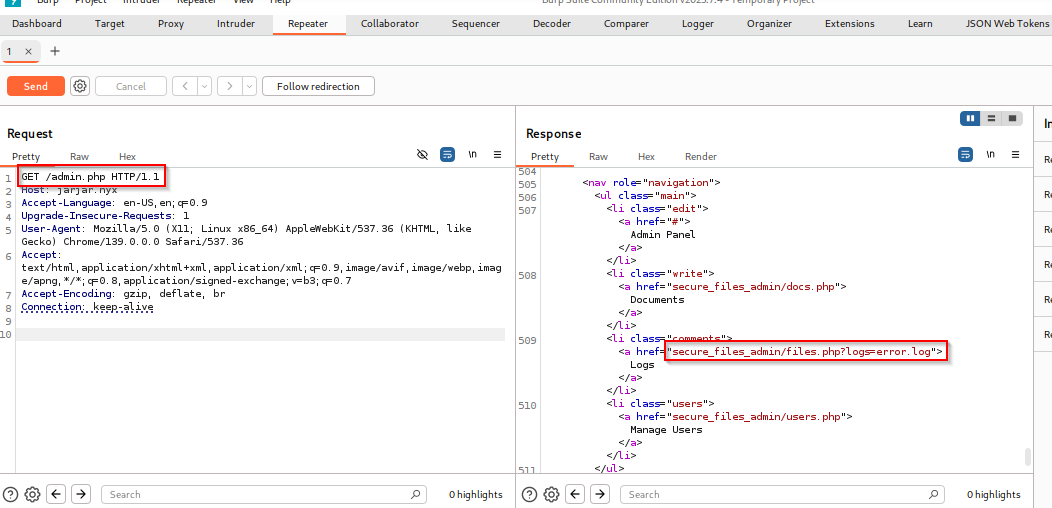Expand the forward history dropdown arrow
This screenshot has width=1052, height=508.
249,86
